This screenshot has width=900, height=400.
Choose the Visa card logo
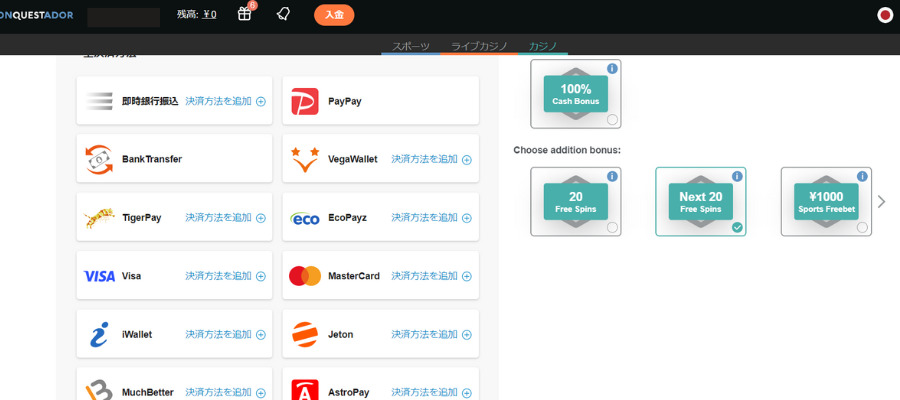[99, 276]
